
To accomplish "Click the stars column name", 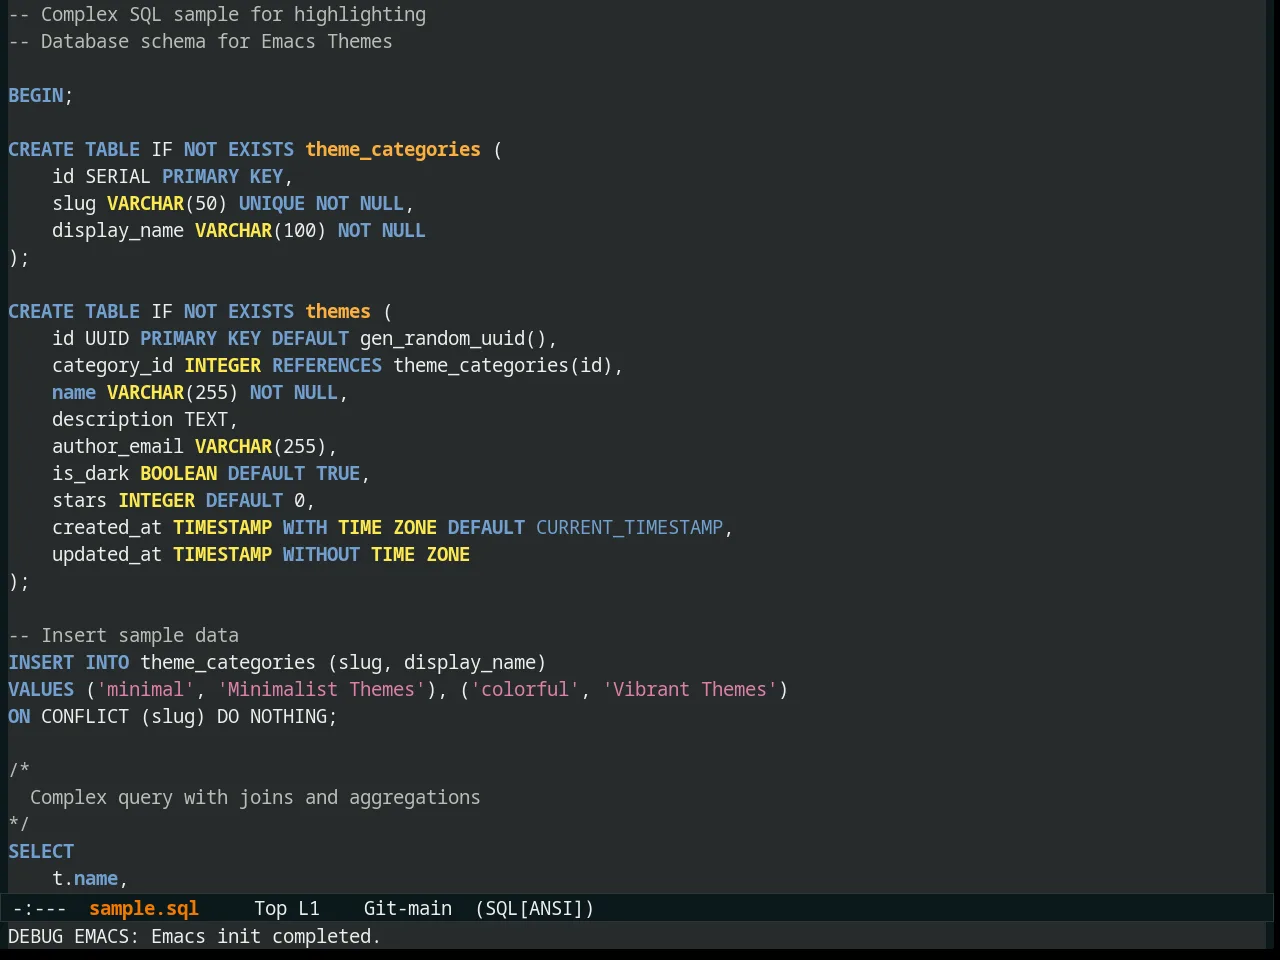I will [x=80, y=500].
